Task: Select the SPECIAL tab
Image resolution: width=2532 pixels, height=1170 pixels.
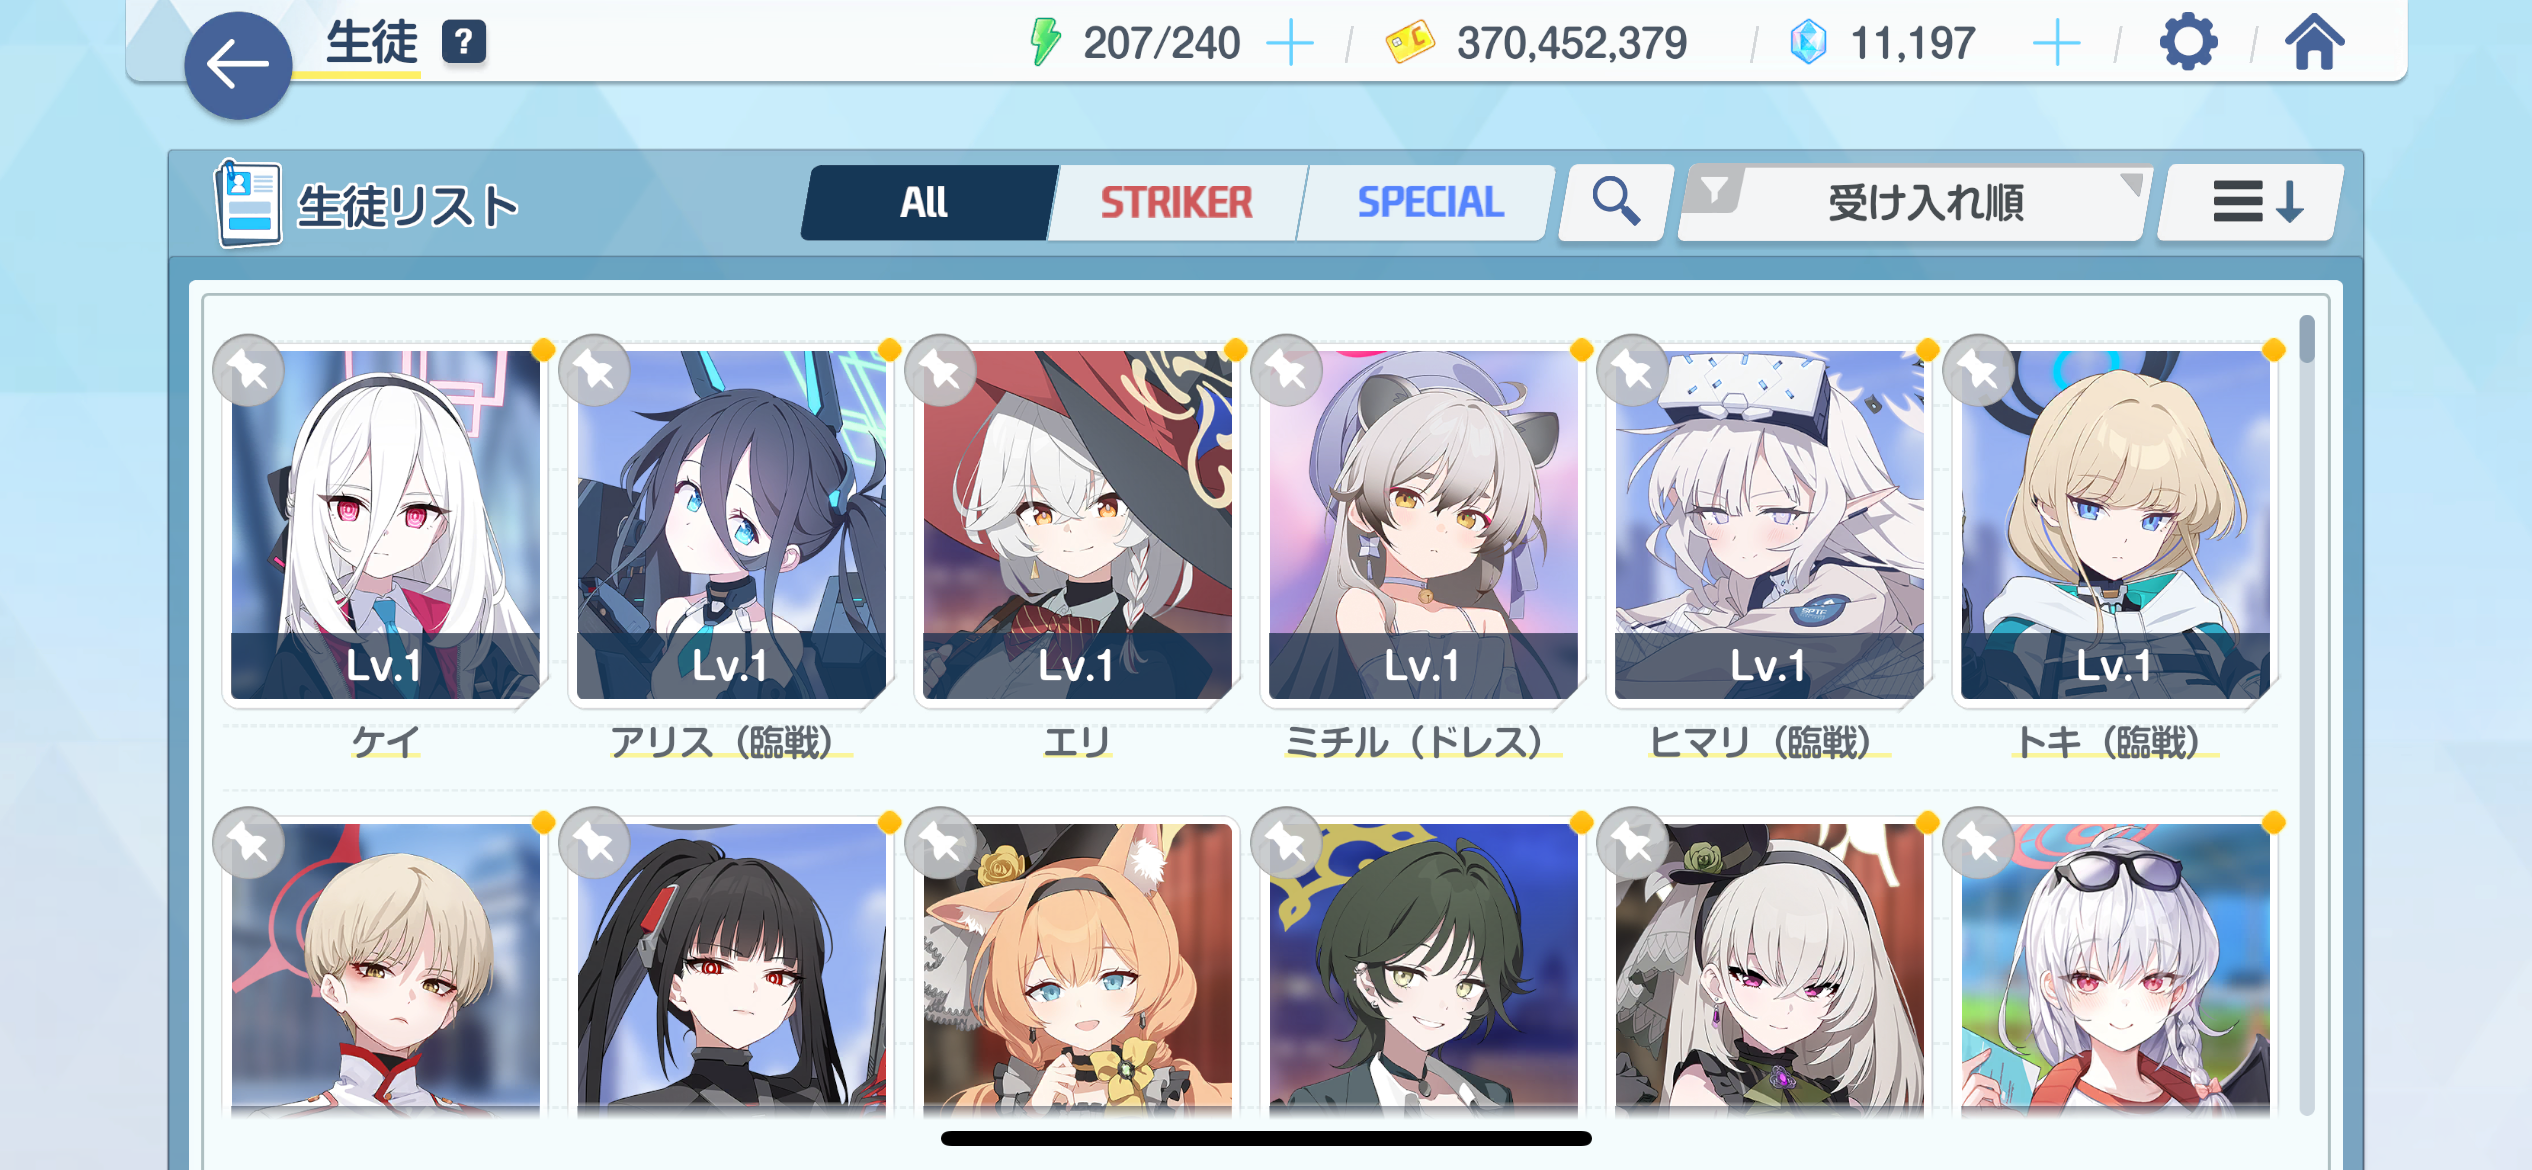Action: tap(1429, 203)
